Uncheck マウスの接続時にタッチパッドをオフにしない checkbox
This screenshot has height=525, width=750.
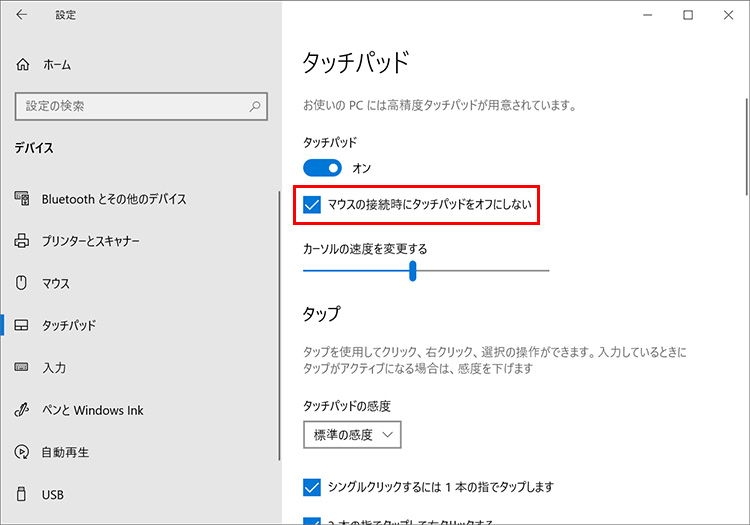tap(312, 206)
